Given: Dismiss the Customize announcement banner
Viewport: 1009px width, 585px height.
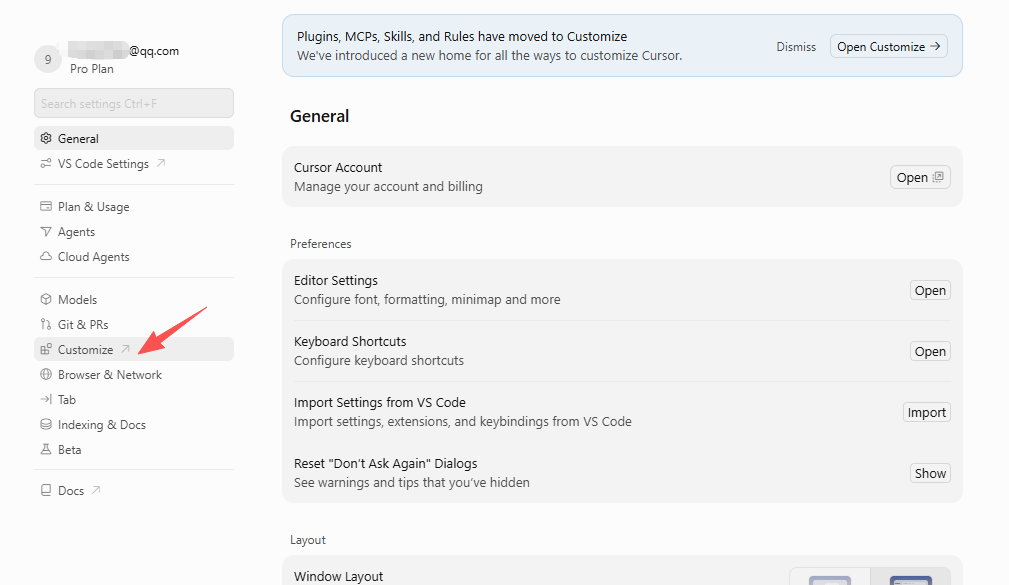Looking at the screenshot, I should [796, 46].
